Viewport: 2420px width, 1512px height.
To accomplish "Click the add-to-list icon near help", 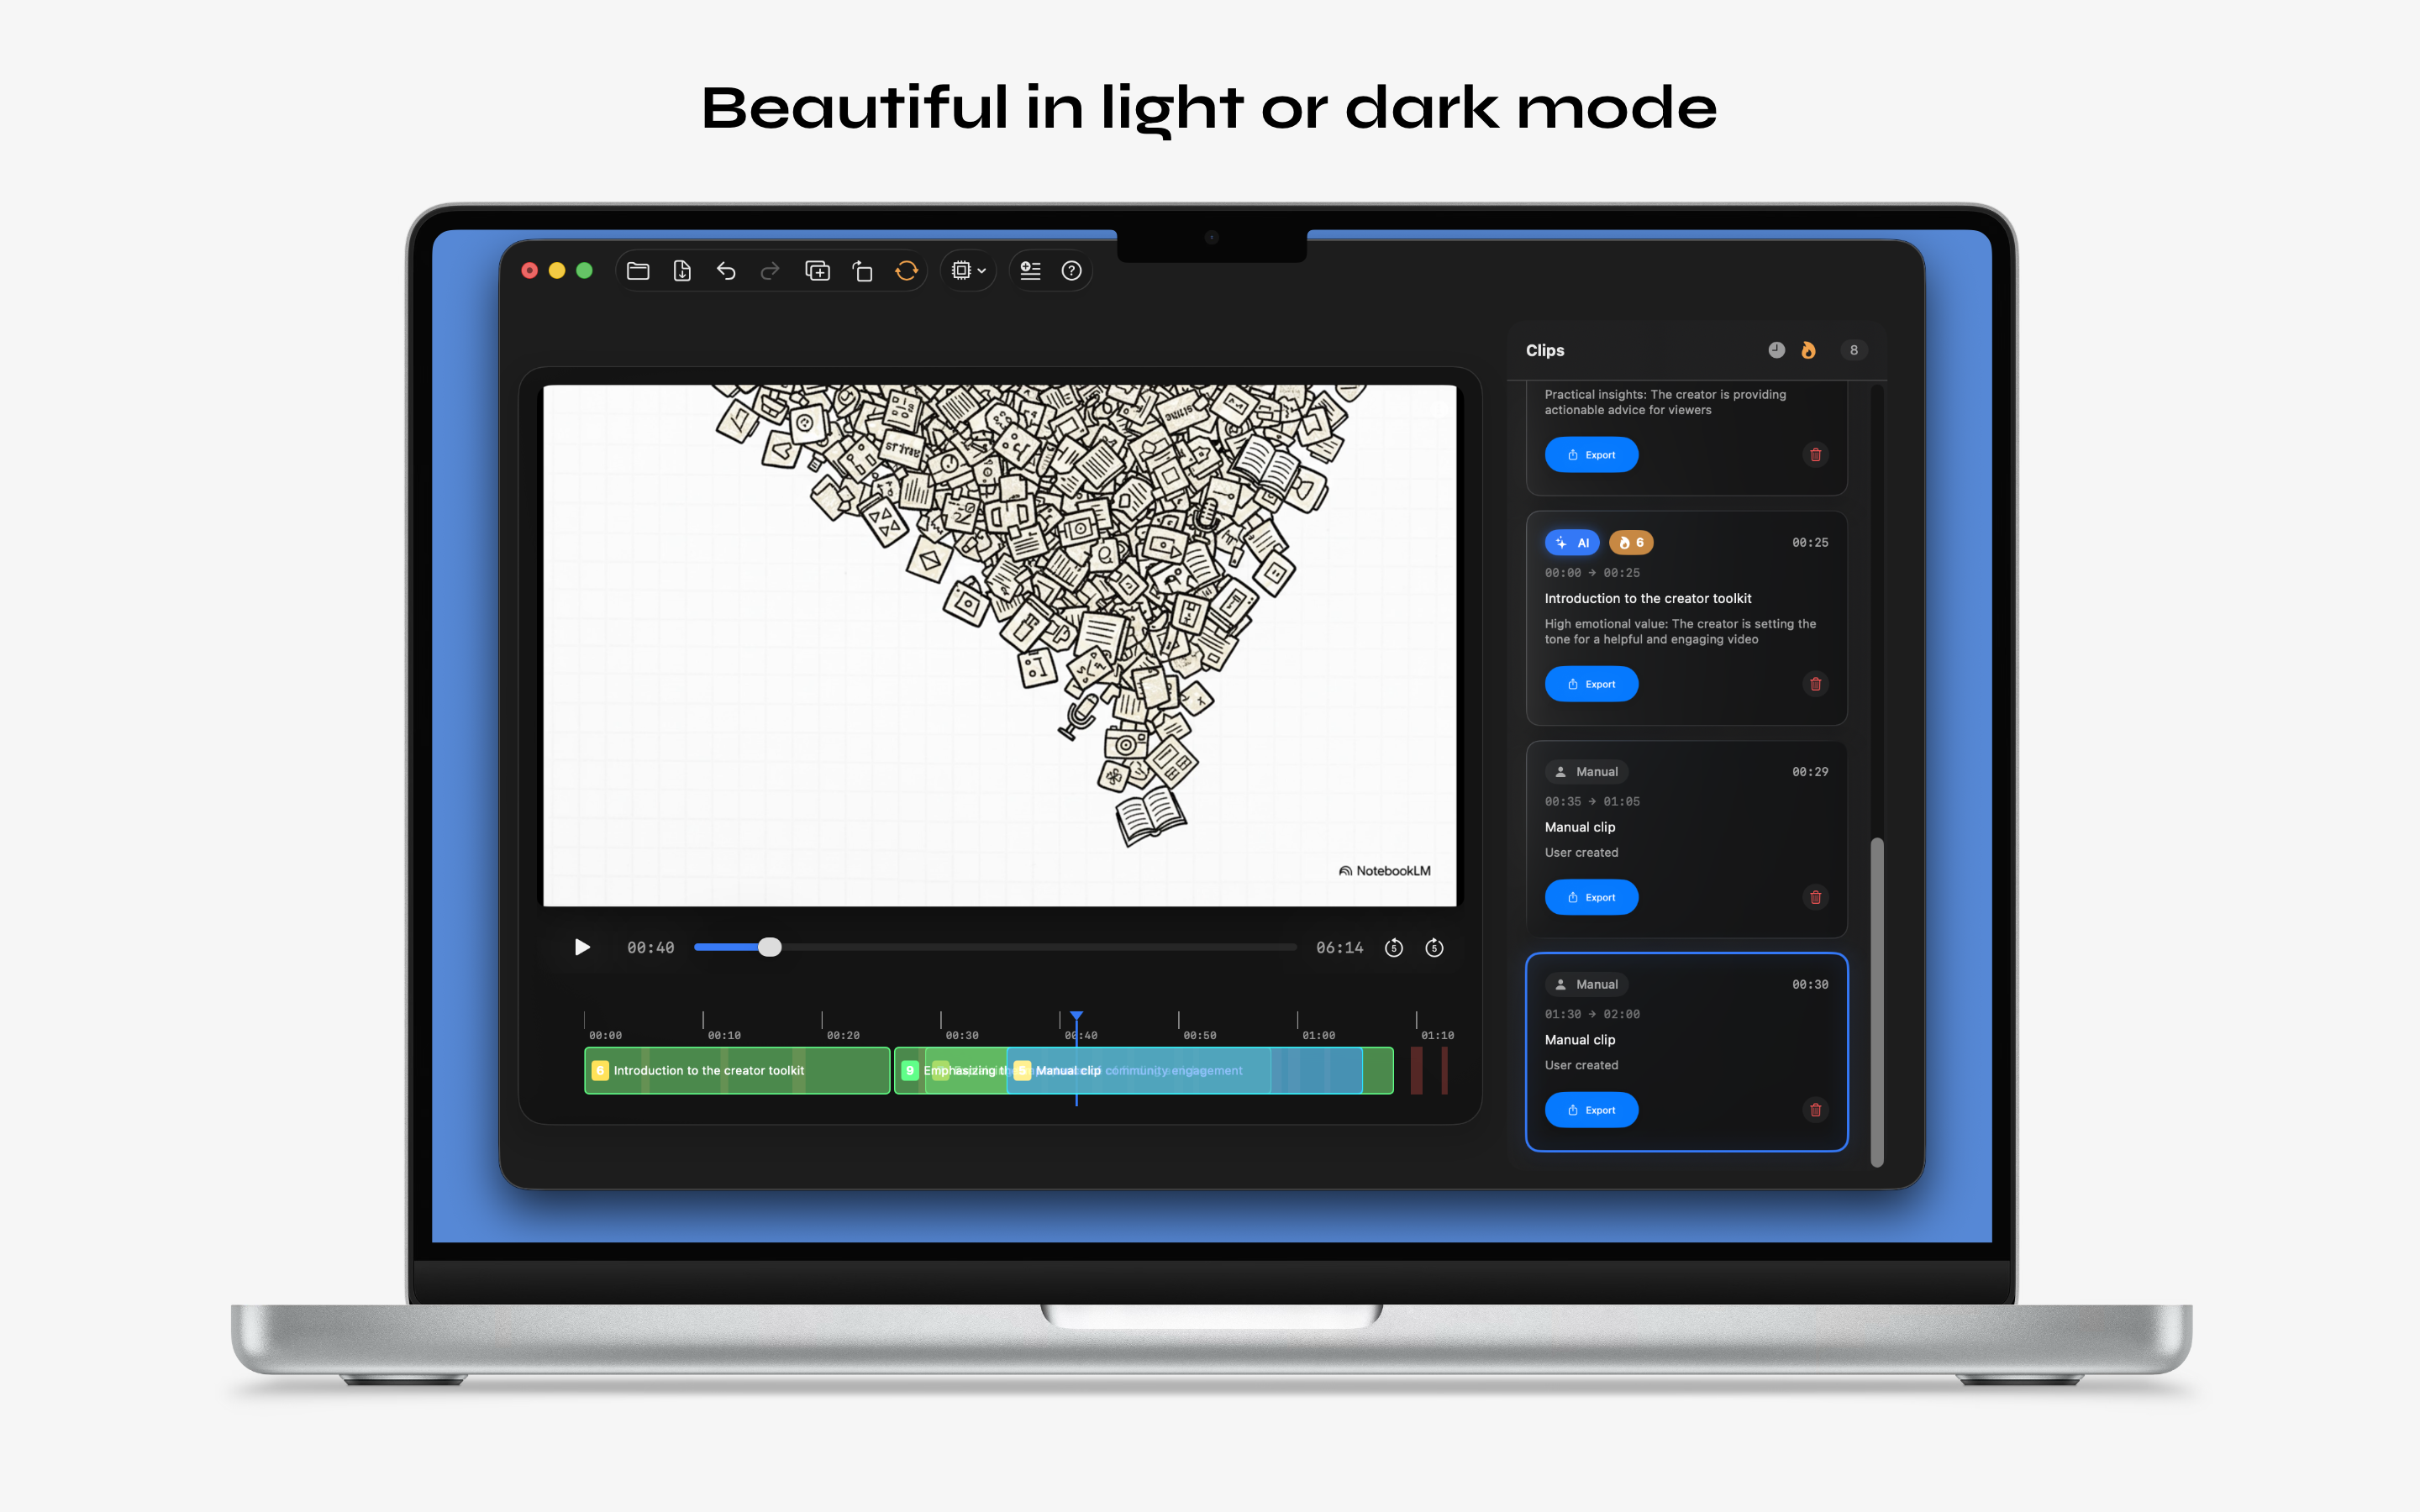I will click(1031, 271).
